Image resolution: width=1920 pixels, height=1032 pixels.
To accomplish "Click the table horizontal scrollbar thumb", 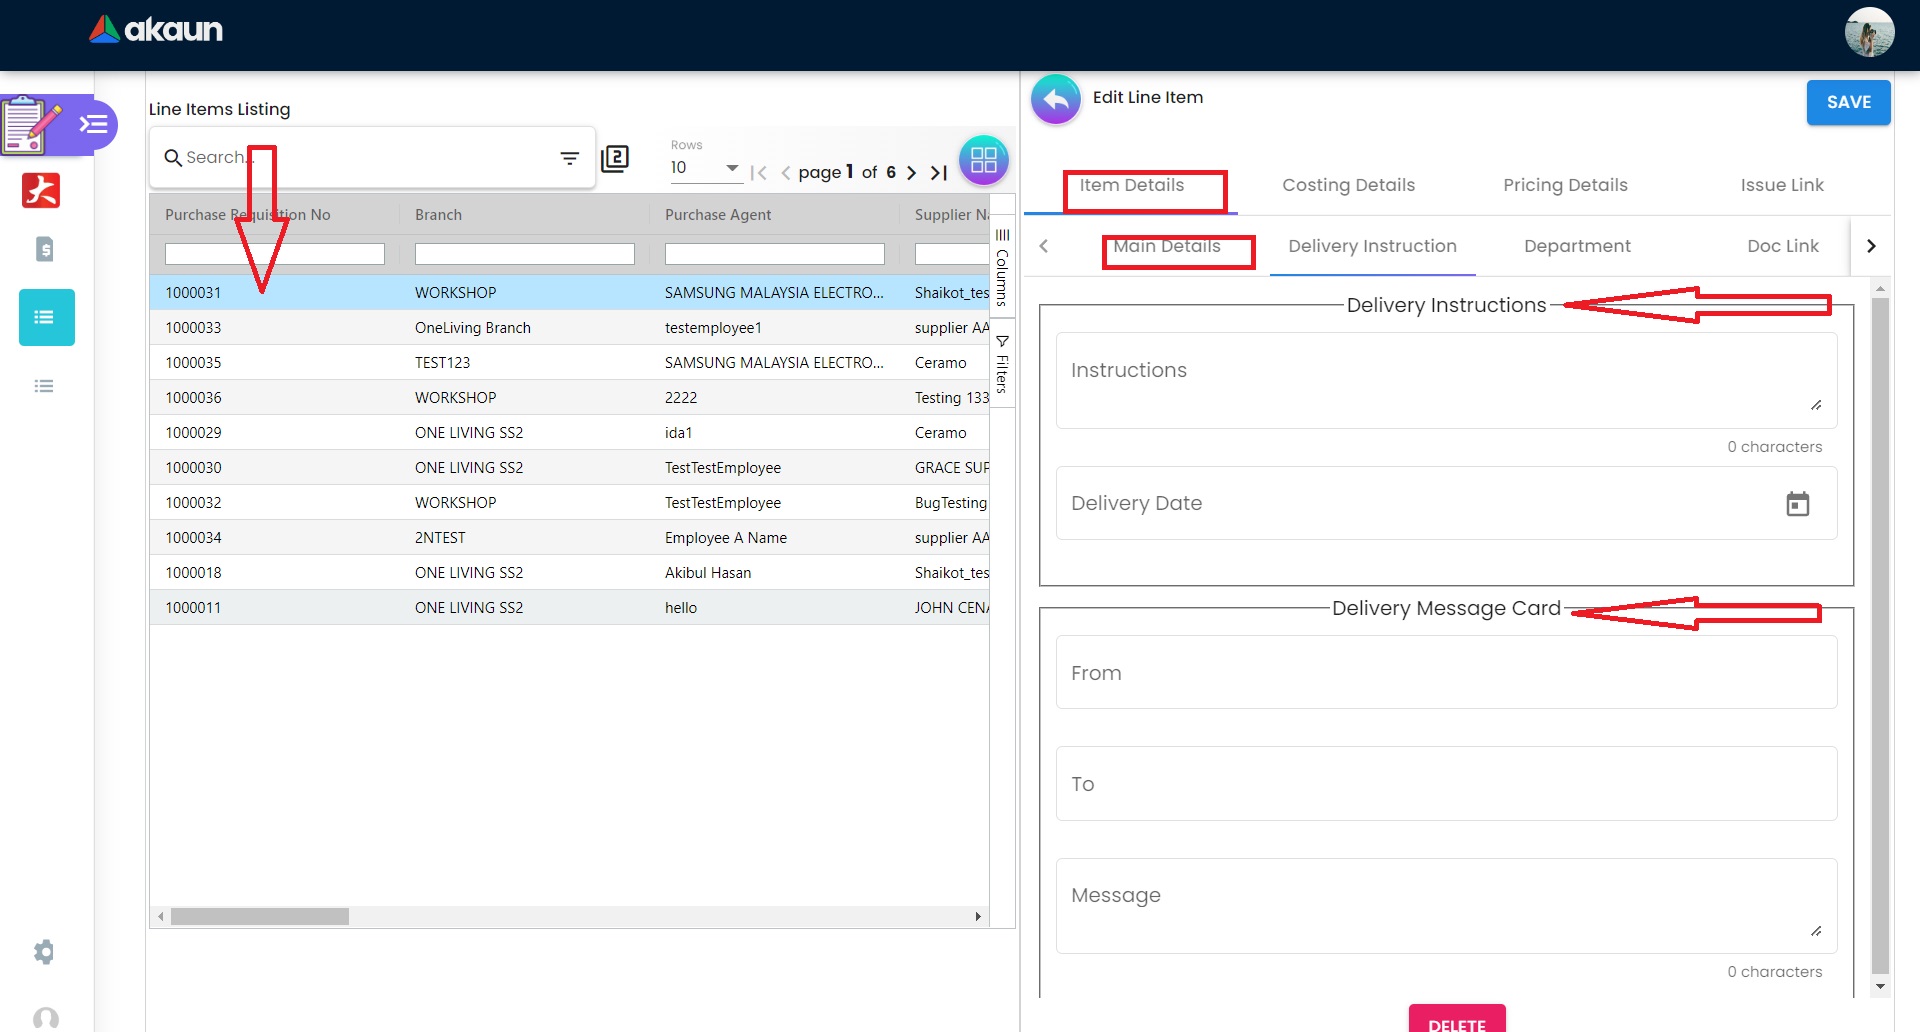I will click(260, 916).
